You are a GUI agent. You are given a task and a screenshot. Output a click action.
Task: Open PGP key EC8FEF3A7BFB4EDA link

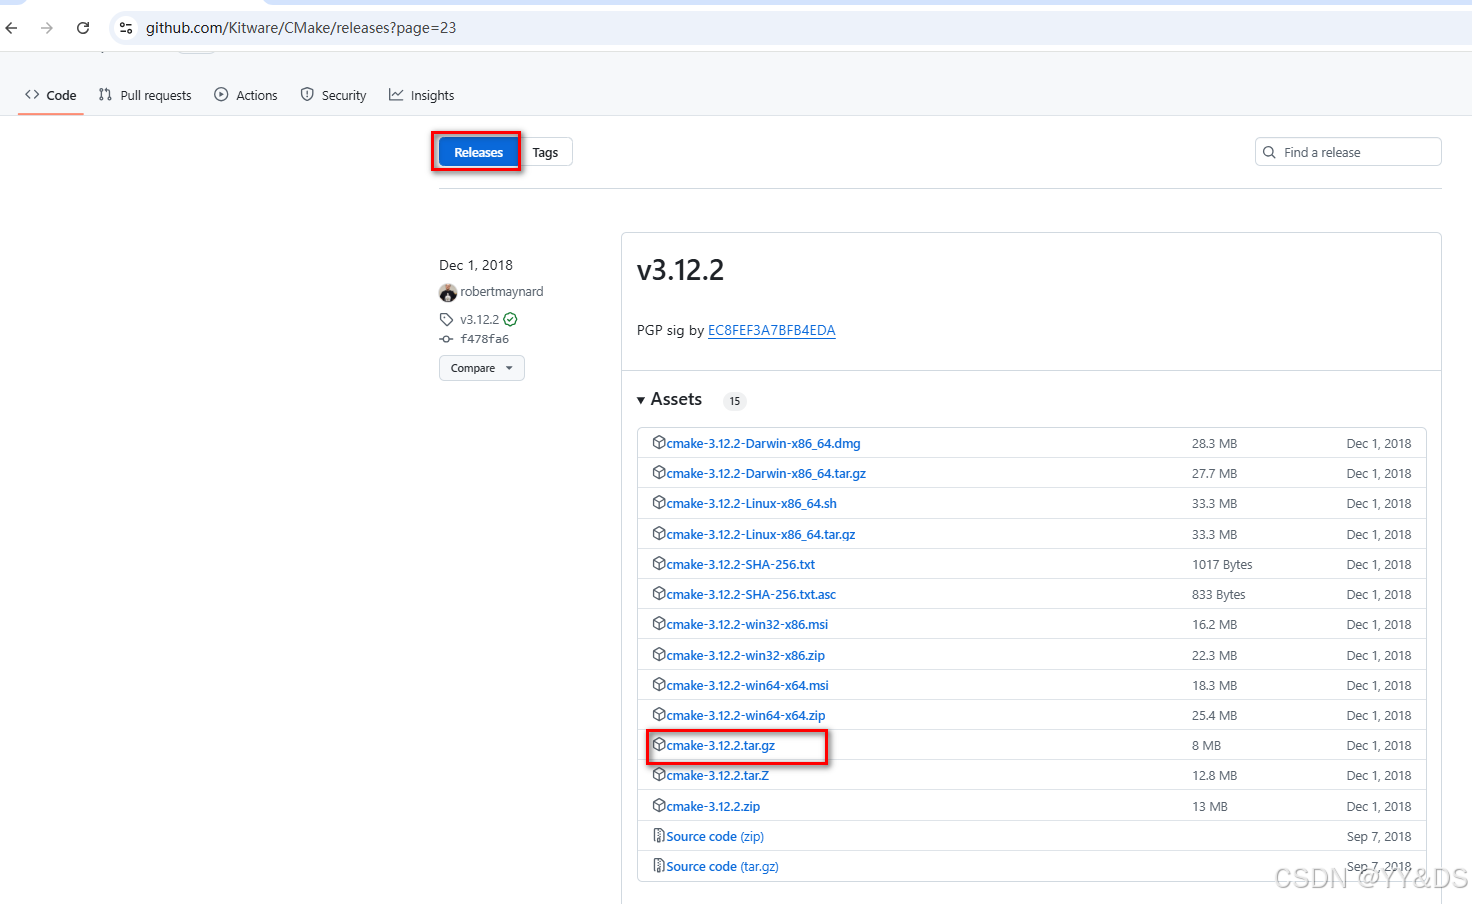click(x=771, y=330)
